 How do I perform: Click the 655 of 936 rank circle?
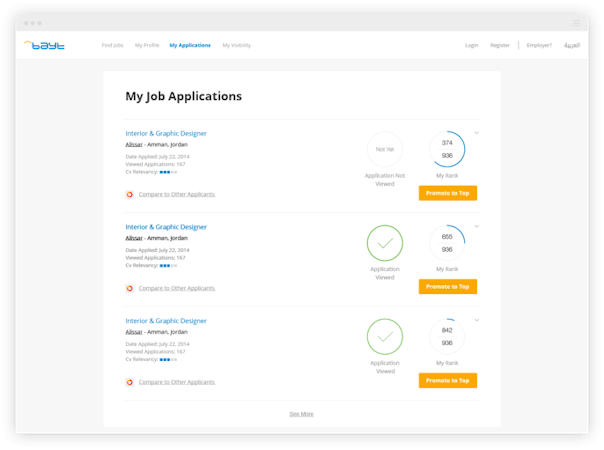(447, 243)
